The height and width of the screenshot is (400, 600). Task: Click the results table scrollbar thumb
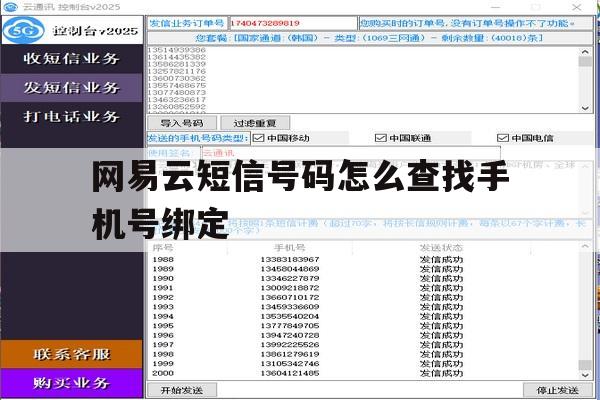click(585, 365)
